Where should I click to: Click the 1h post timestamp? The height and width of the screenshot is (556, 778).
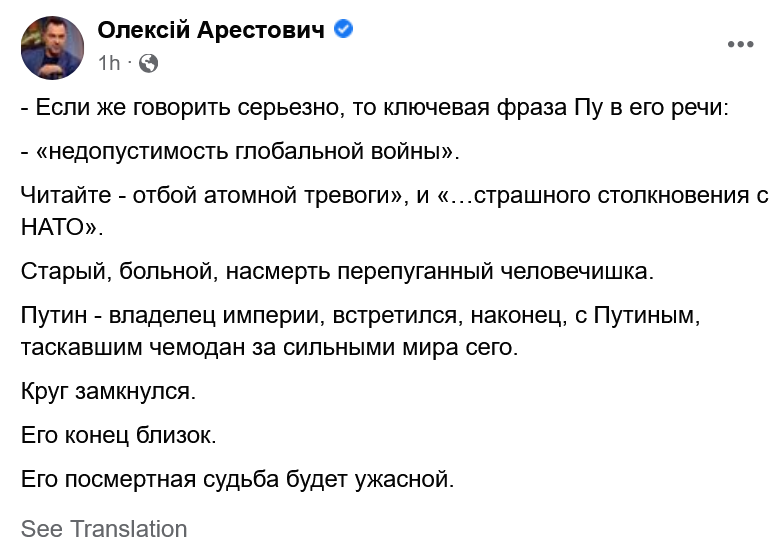[x=109, y=63]
